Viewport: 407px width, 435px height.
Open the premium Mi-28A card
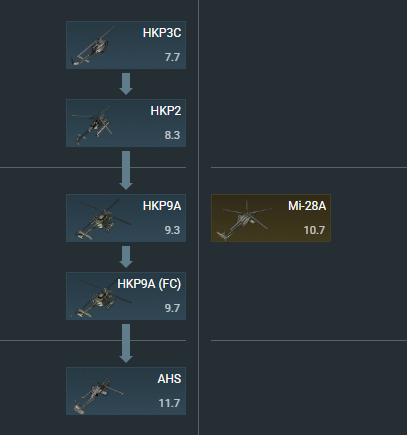[x=271, y=218]
